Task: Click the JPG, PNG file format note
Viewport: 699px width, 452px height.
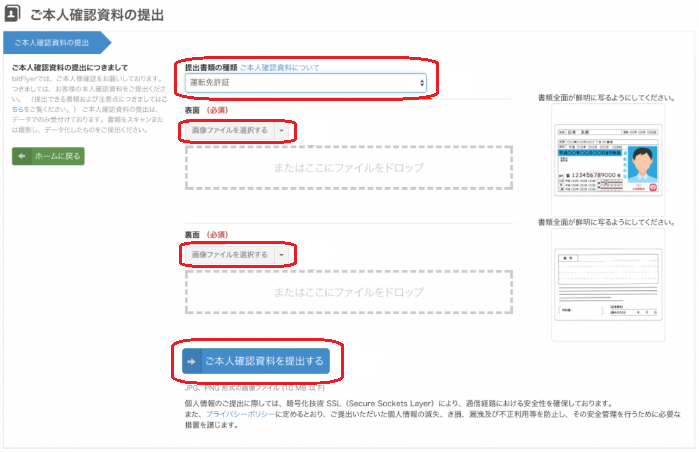Action: (x=255, y=388)
